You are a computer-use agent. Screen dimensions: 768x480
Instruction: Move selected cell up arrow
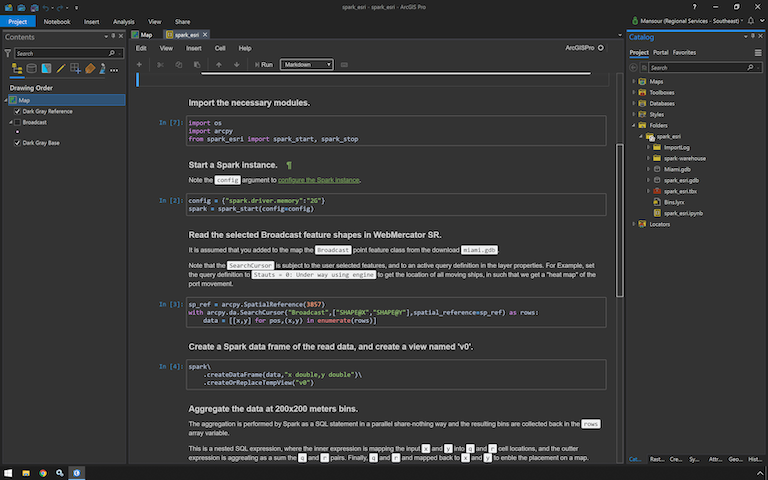219,64
